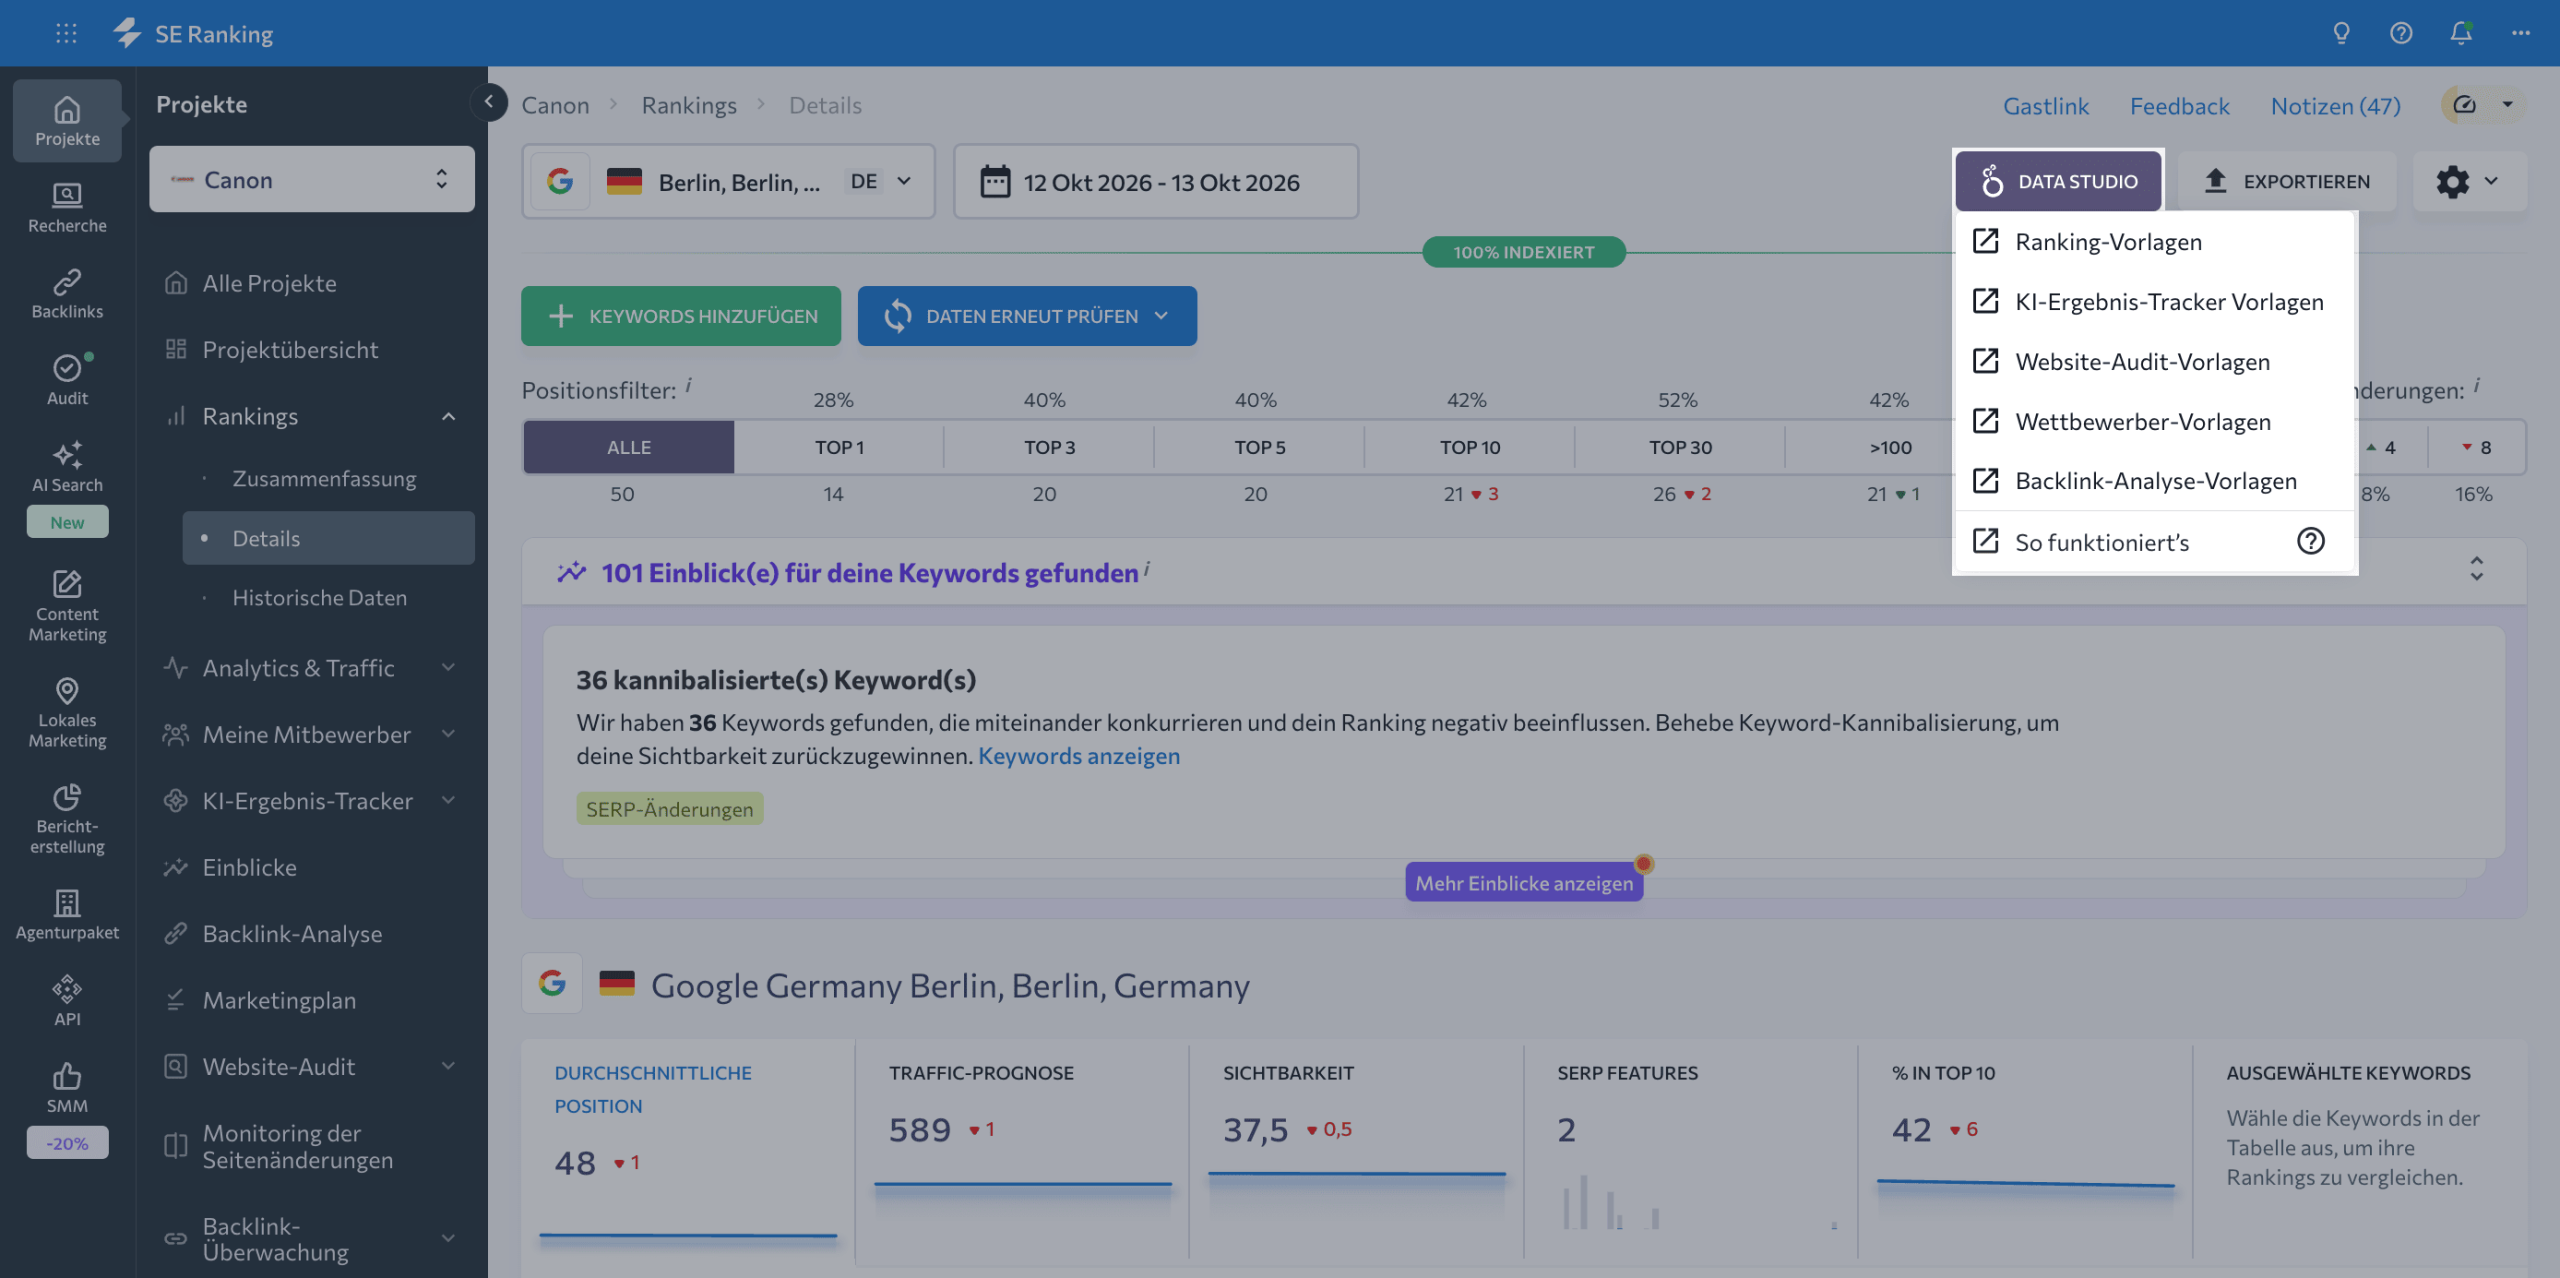The width and height of the screenshot is (2560, 1278).
Task: Open API in the left sidebar
Action: pos(67,1000)
